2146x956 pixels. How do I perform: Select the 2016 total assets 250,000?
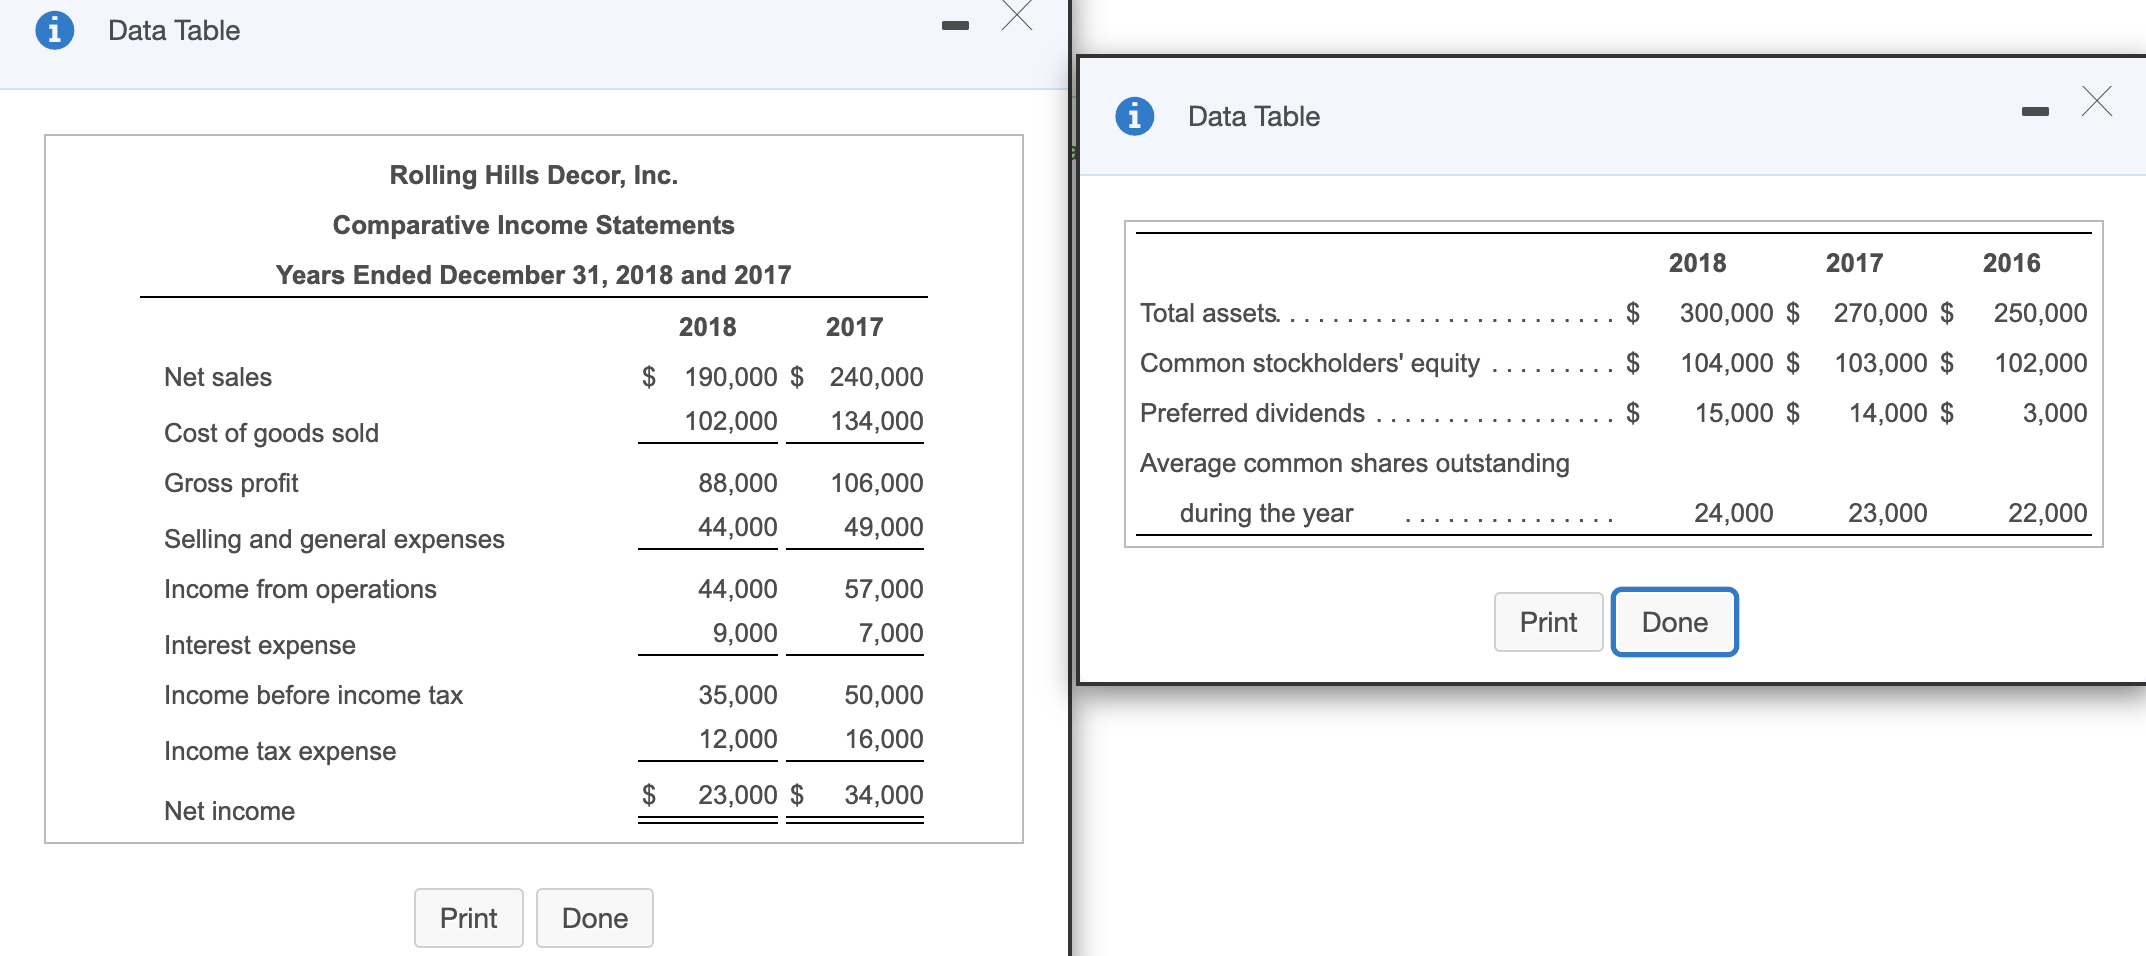pos(2040,313)
